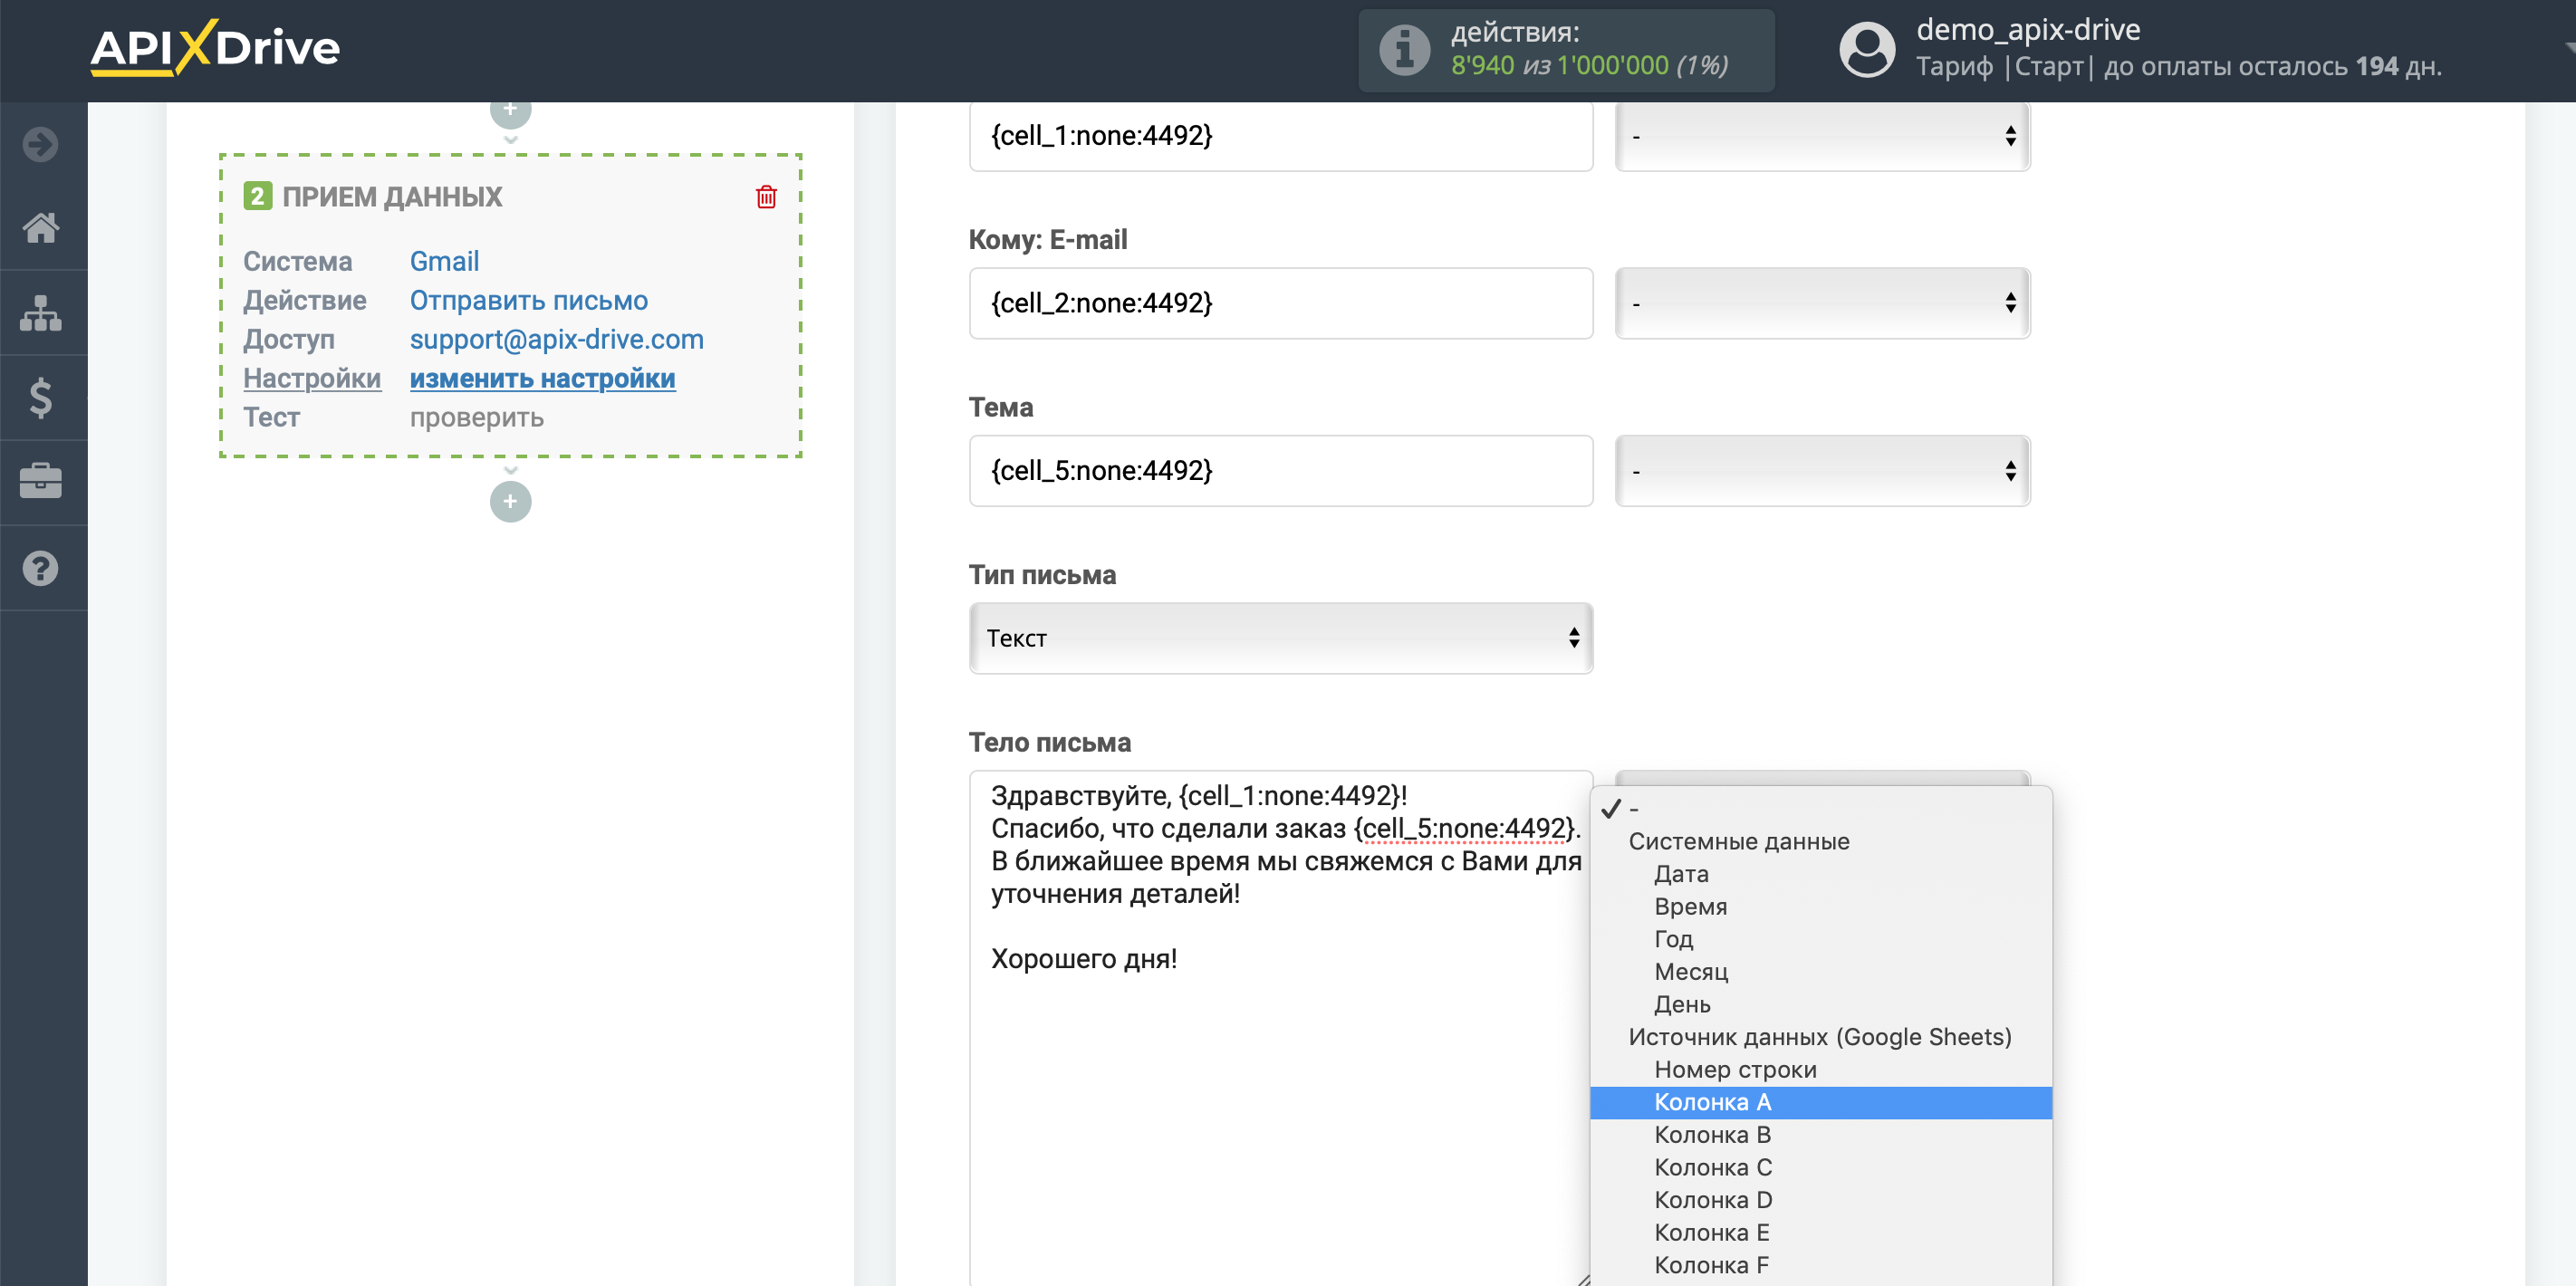Click the ПРИЕМ ДАННЫХ block title

[x=392, y=197]
